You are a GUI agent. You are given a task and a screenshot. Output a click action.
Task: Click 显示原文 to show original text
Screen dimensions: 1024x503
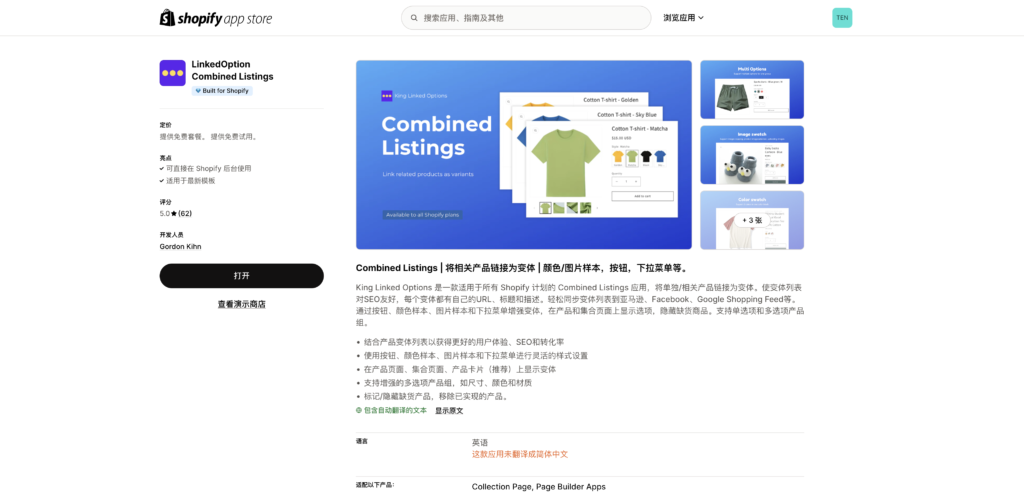(449, 411)
